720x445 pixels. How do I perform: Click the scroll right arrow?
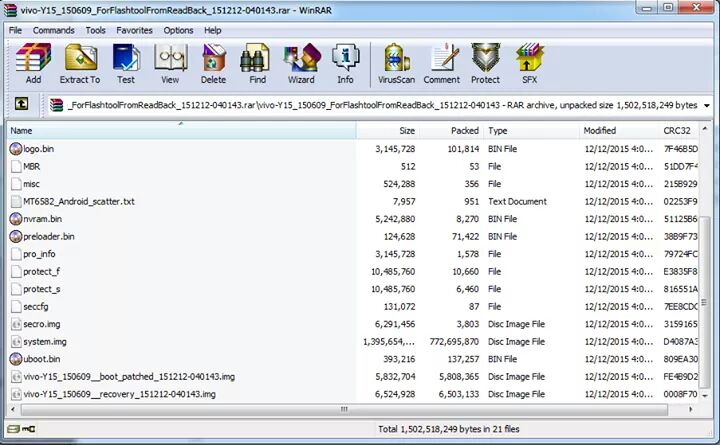(x=690, y=409)
